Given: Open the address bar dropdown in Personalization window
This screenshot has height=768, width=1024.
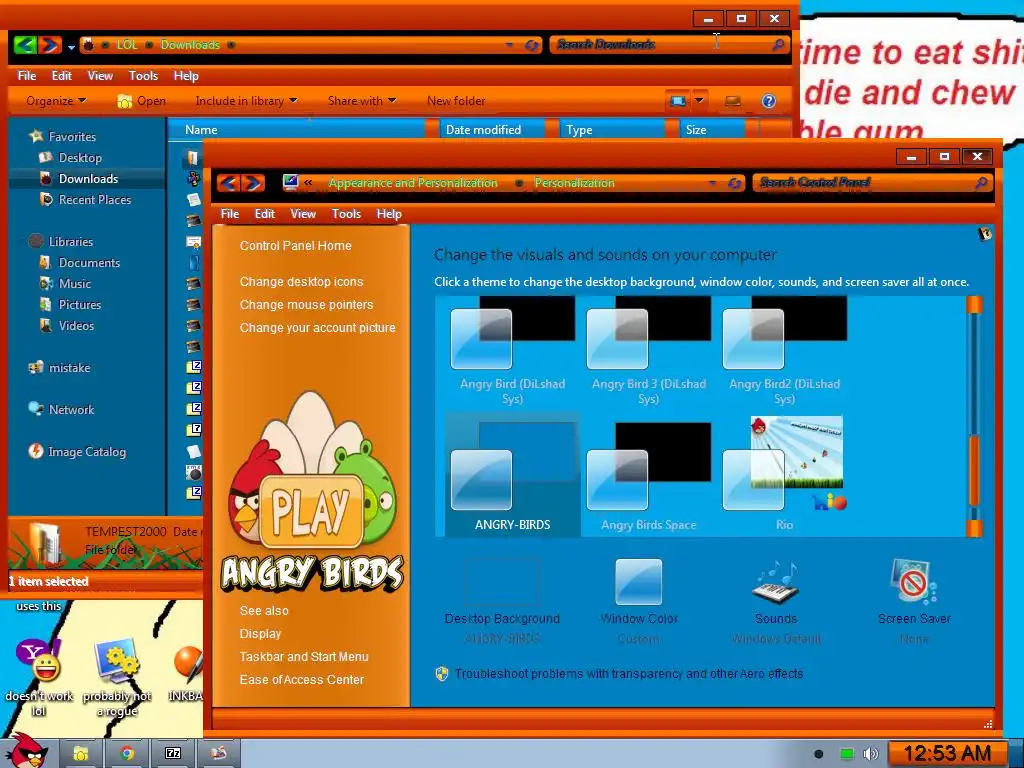Looking at the screenshot, I should [x=712, y=183].
